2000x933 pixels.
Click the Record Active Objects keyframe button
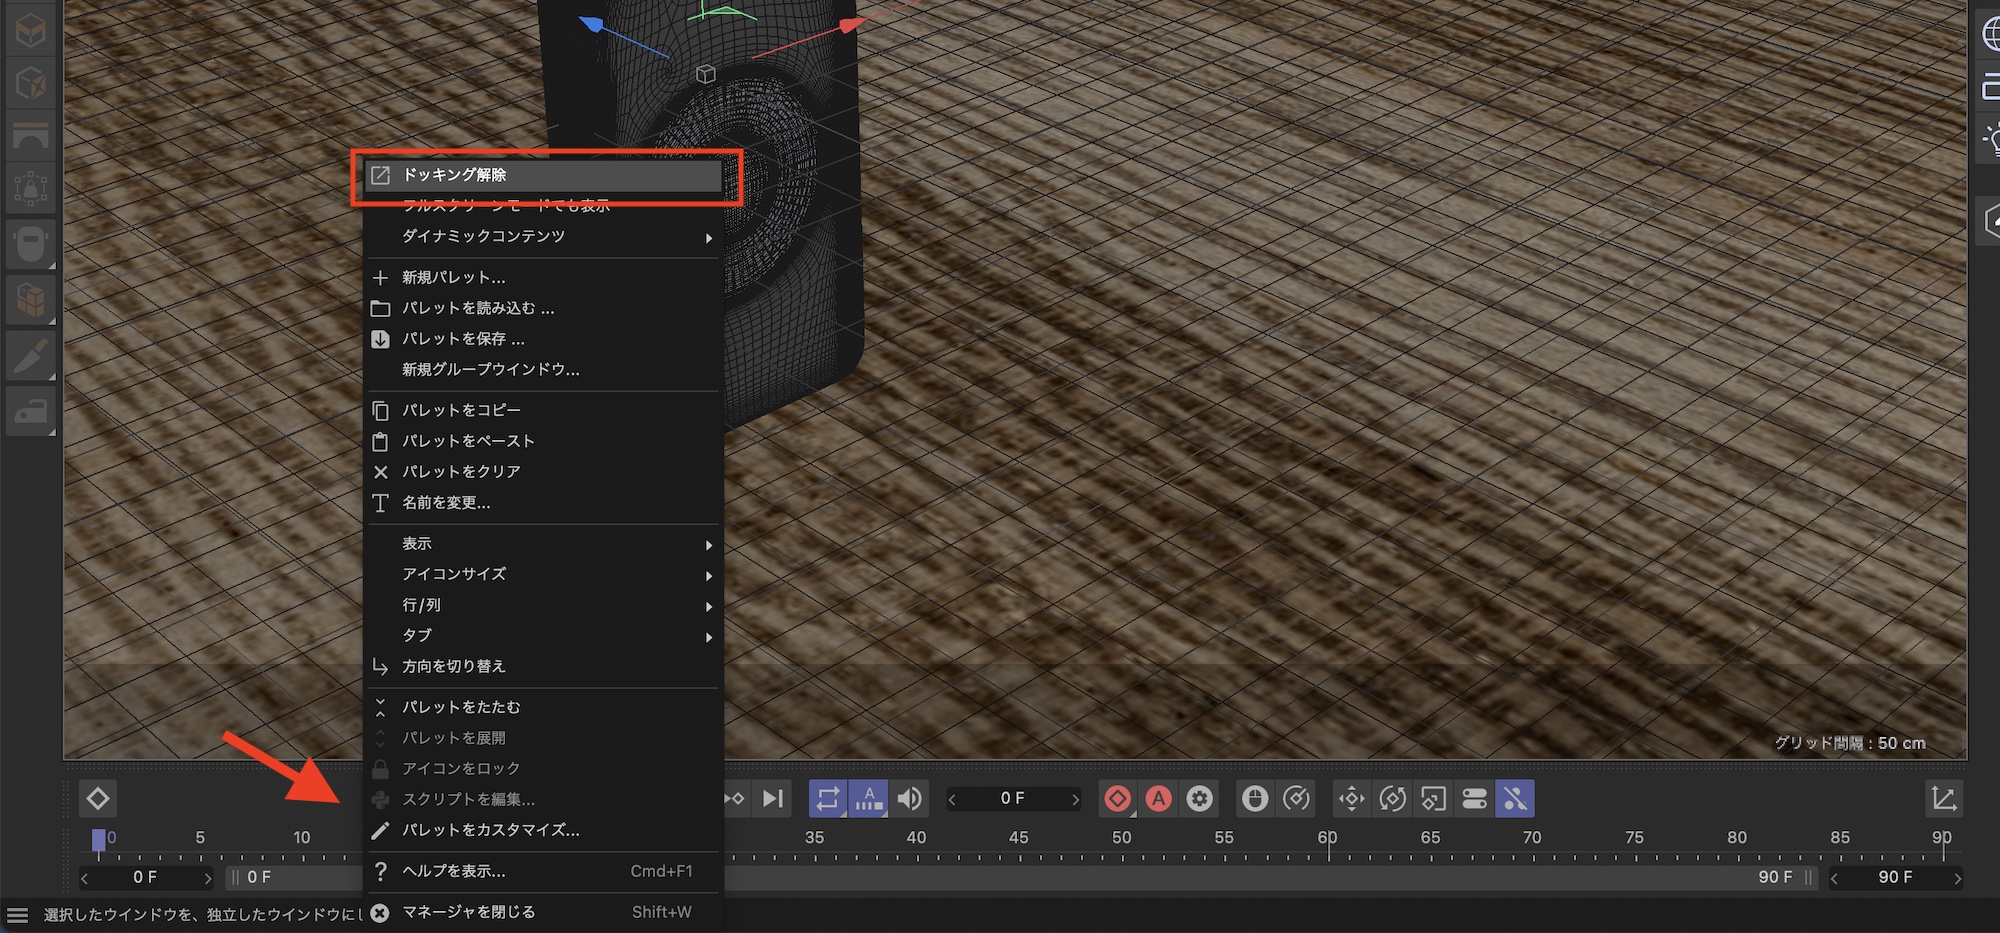click(1117, 798)
